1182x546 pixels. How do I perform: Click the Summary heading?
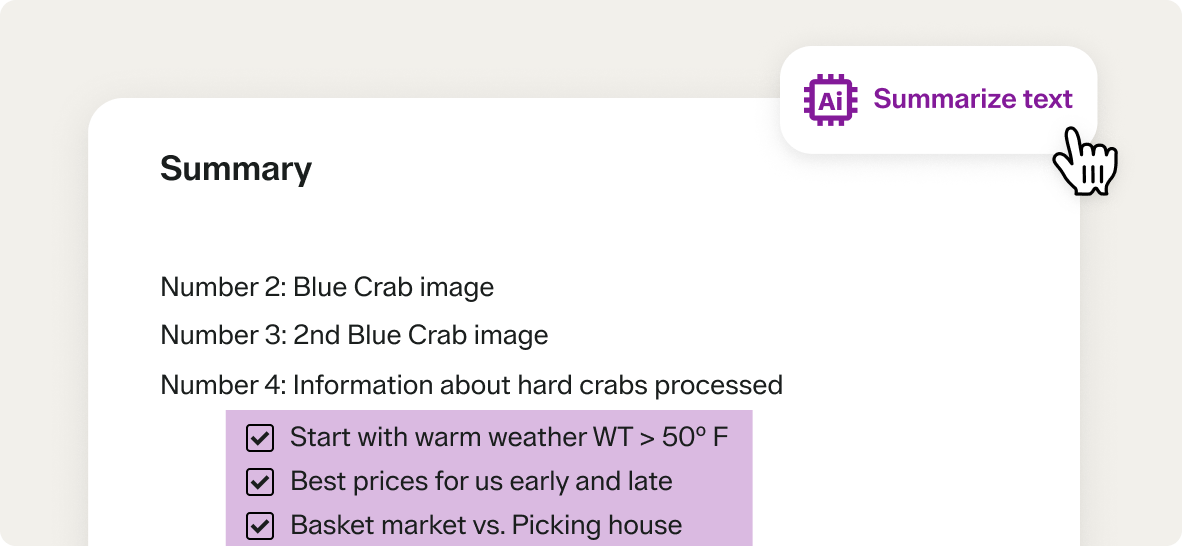pyautogui.click(x=236, y=169)
